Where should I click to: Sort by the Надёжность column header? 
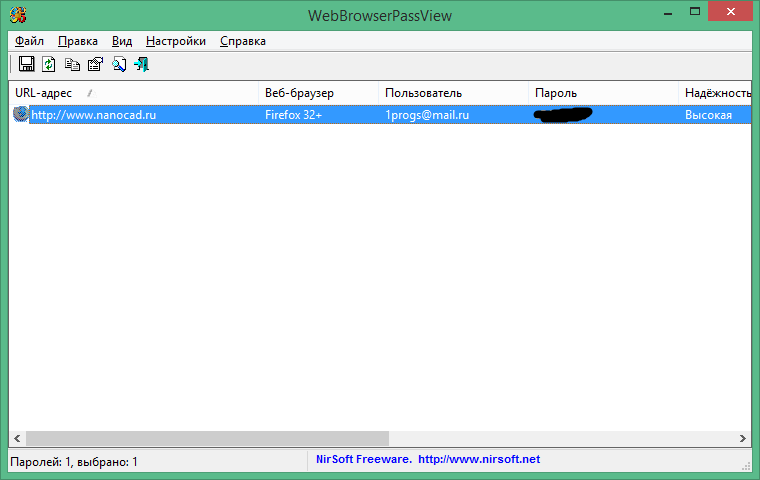pos(715,93)
